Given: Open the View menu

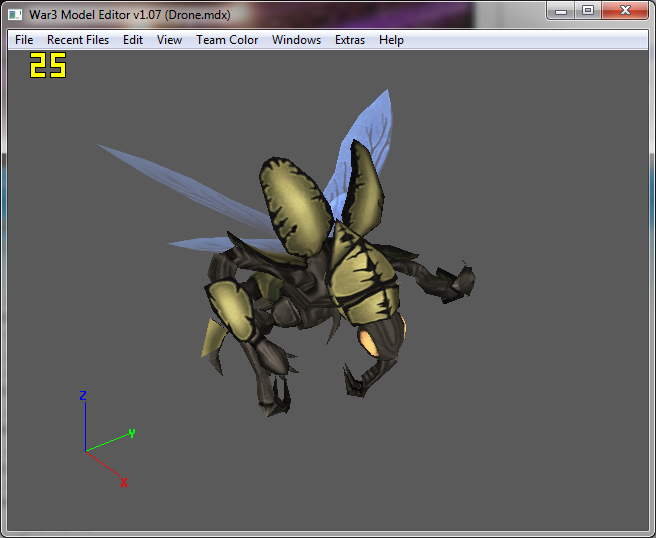Looking at the screenshot, I should click(x=169, y=40).
